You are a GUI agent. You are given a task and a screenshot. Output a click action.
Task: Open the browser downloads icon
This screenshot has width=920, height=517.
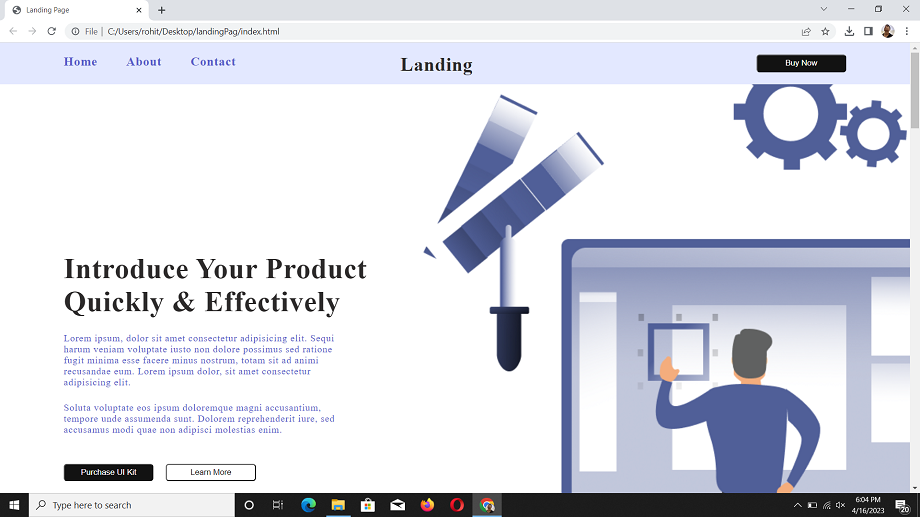849,31
